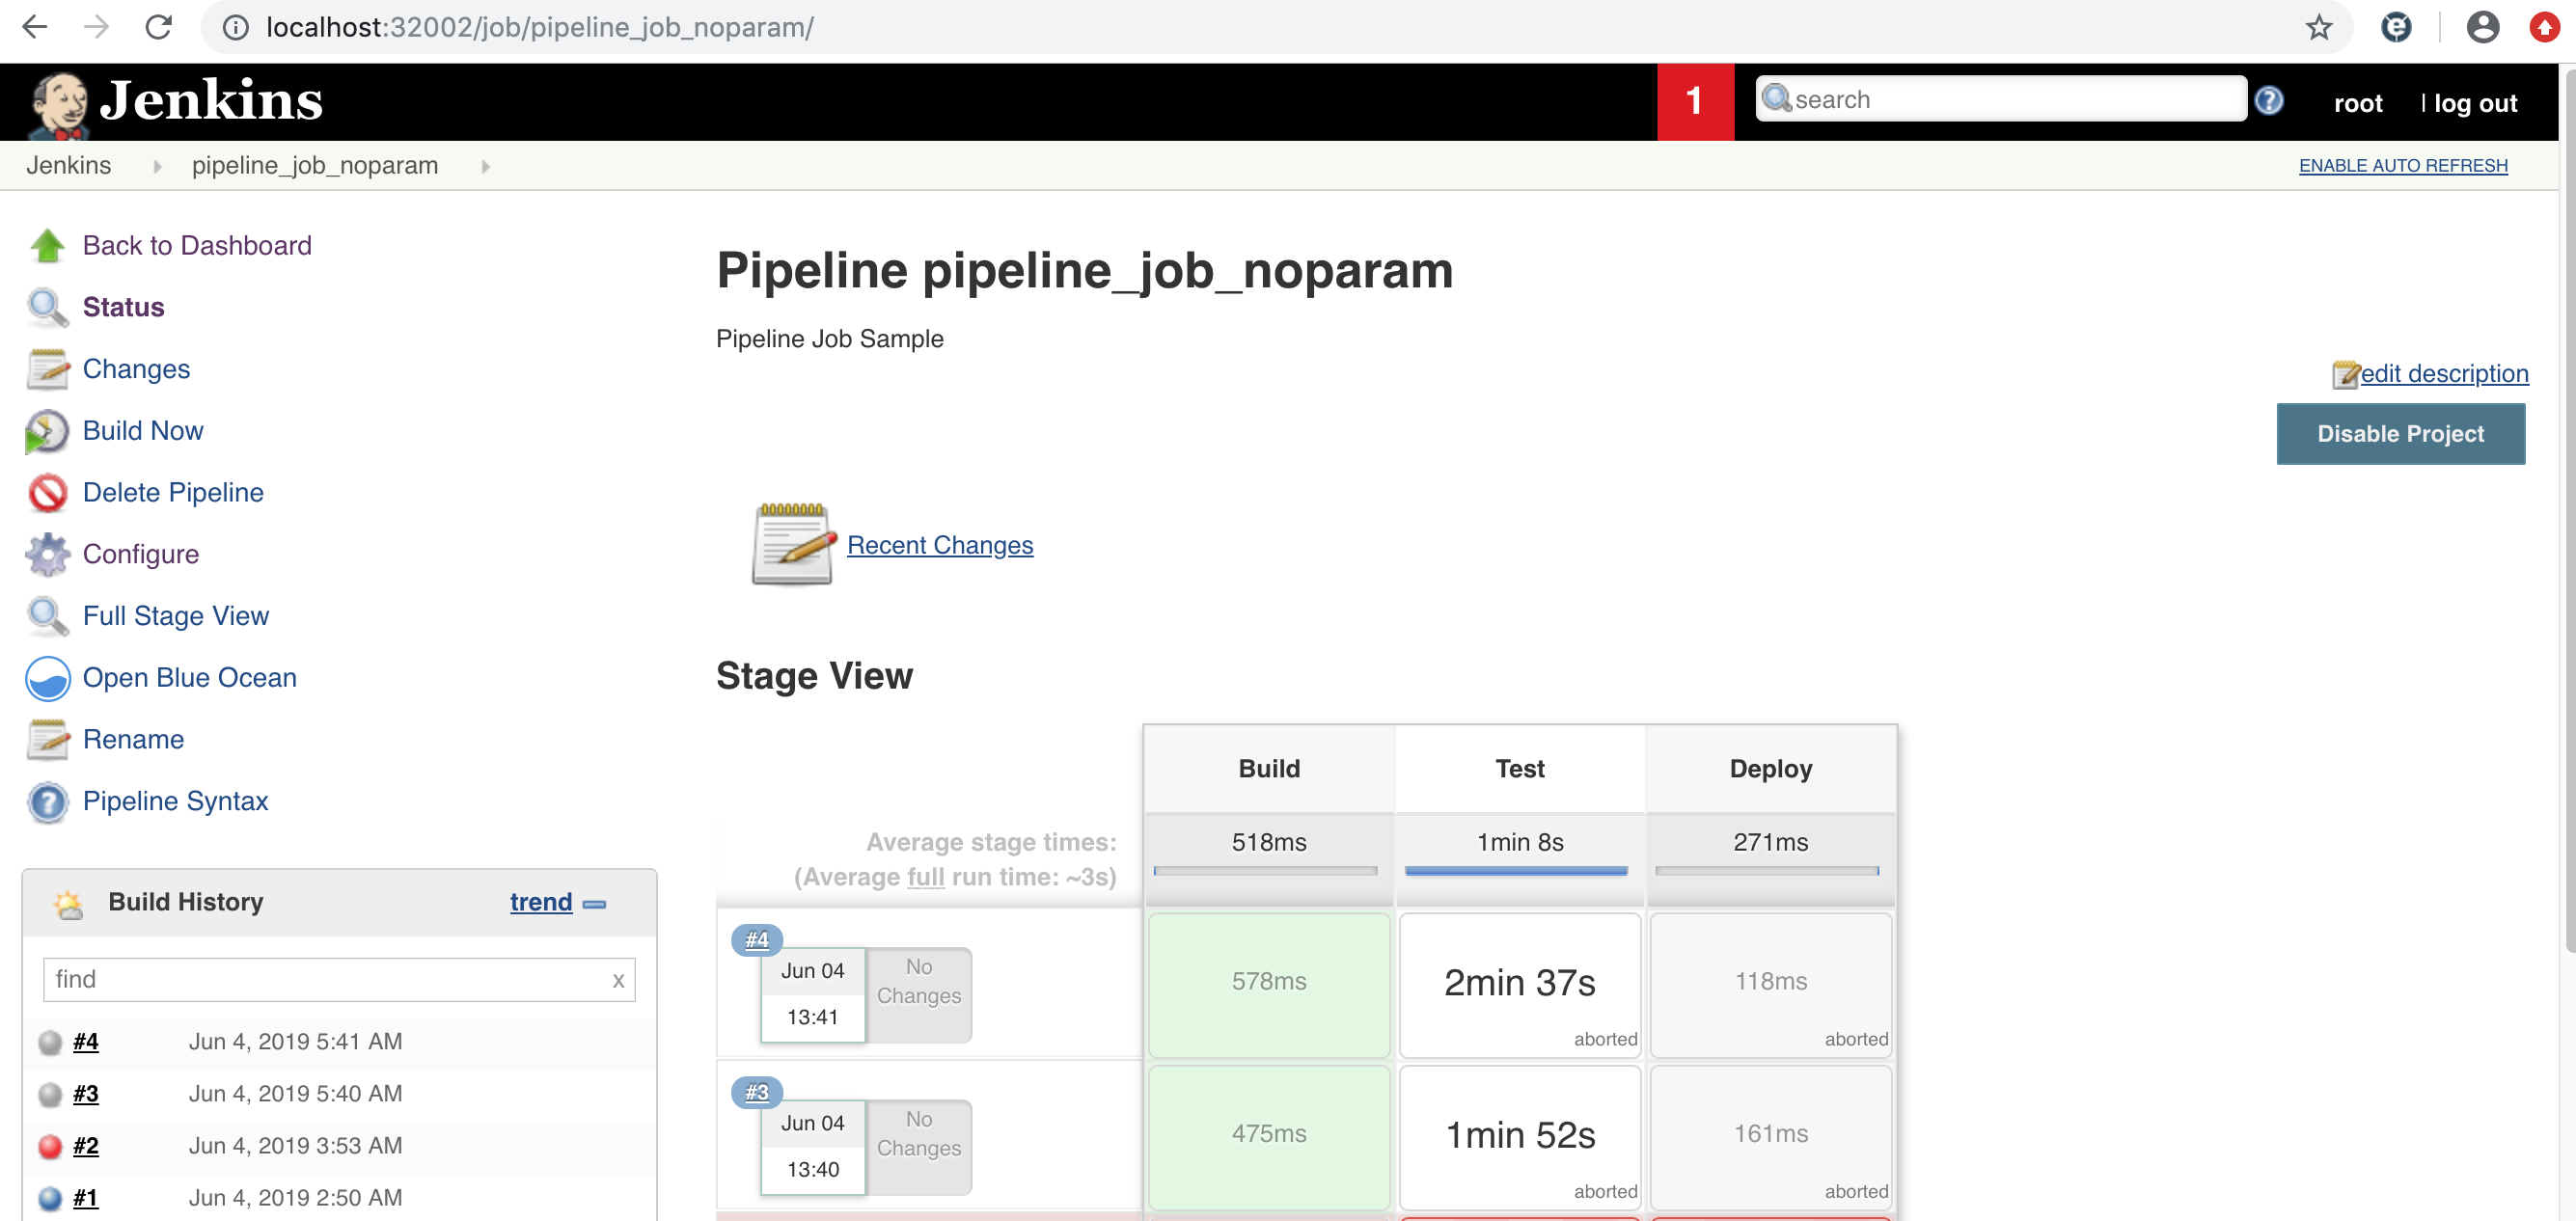Click the Test stage average time progress bar
The width and height of the screenshot is (2576, 1221).
[x=1517, y=869]
